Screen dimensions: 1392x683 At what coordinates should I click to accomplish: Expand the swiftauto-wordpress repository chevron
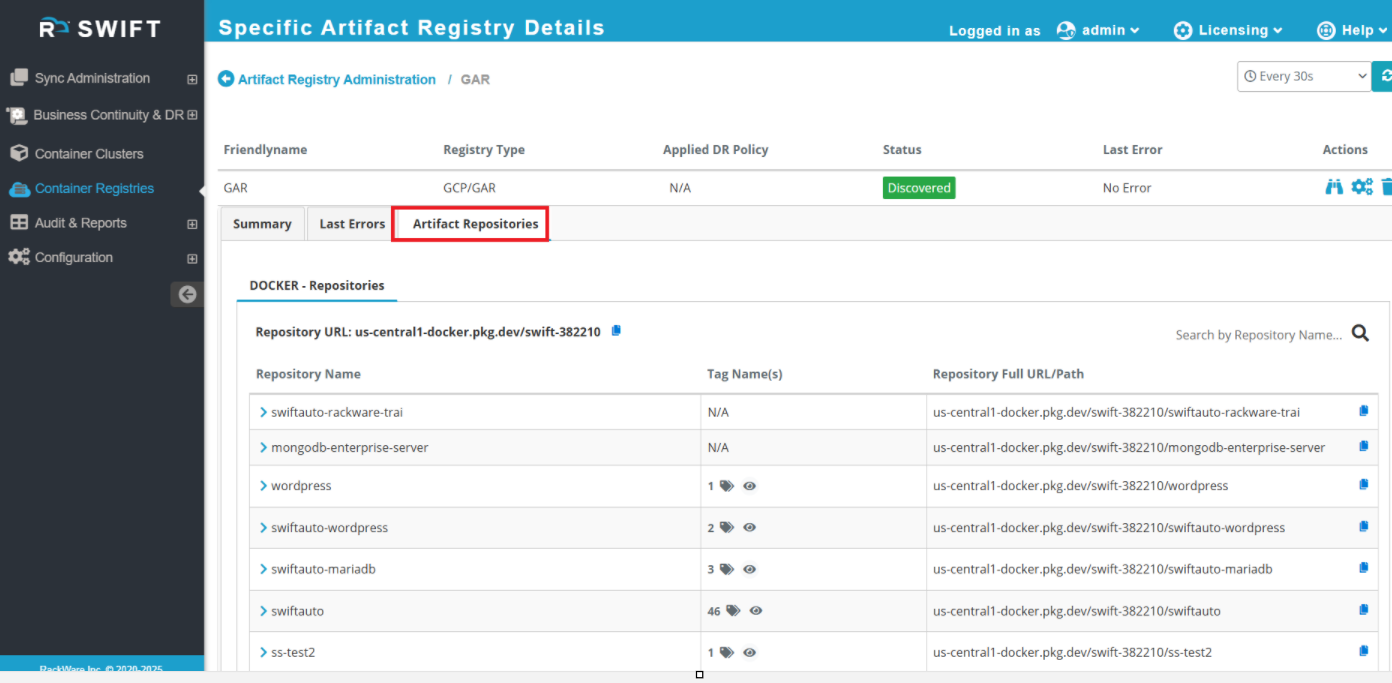pyautogui.click(x=263, y=528)
